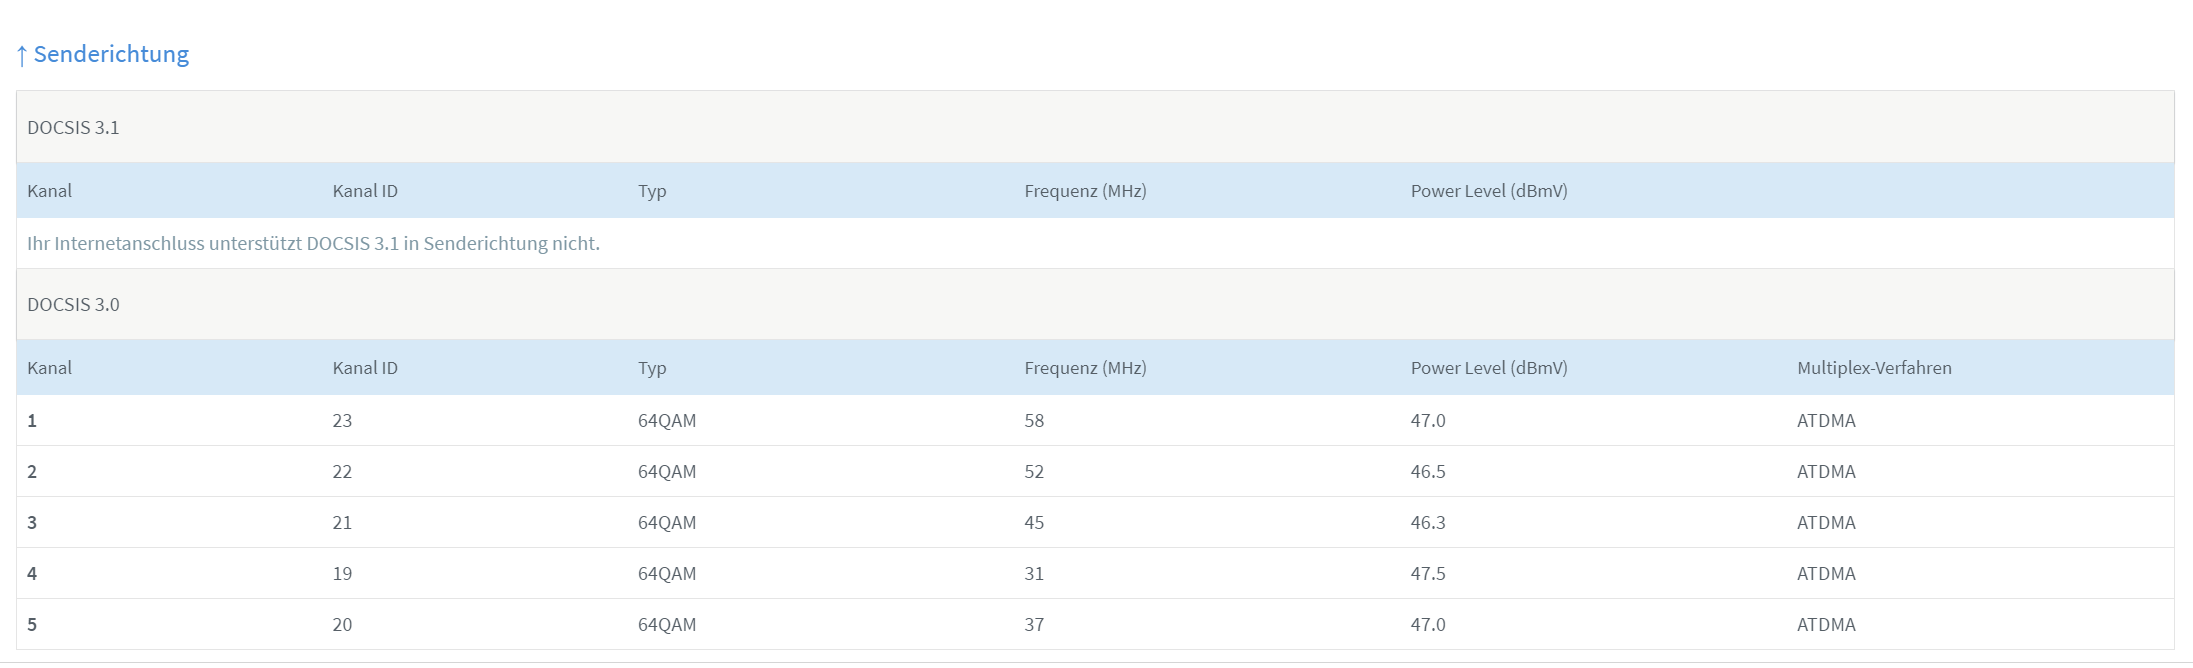Click Typ header in DOCSIS 3.1 table
Image resolution: width=2193 pixels, height=668 pixels.
652,191
